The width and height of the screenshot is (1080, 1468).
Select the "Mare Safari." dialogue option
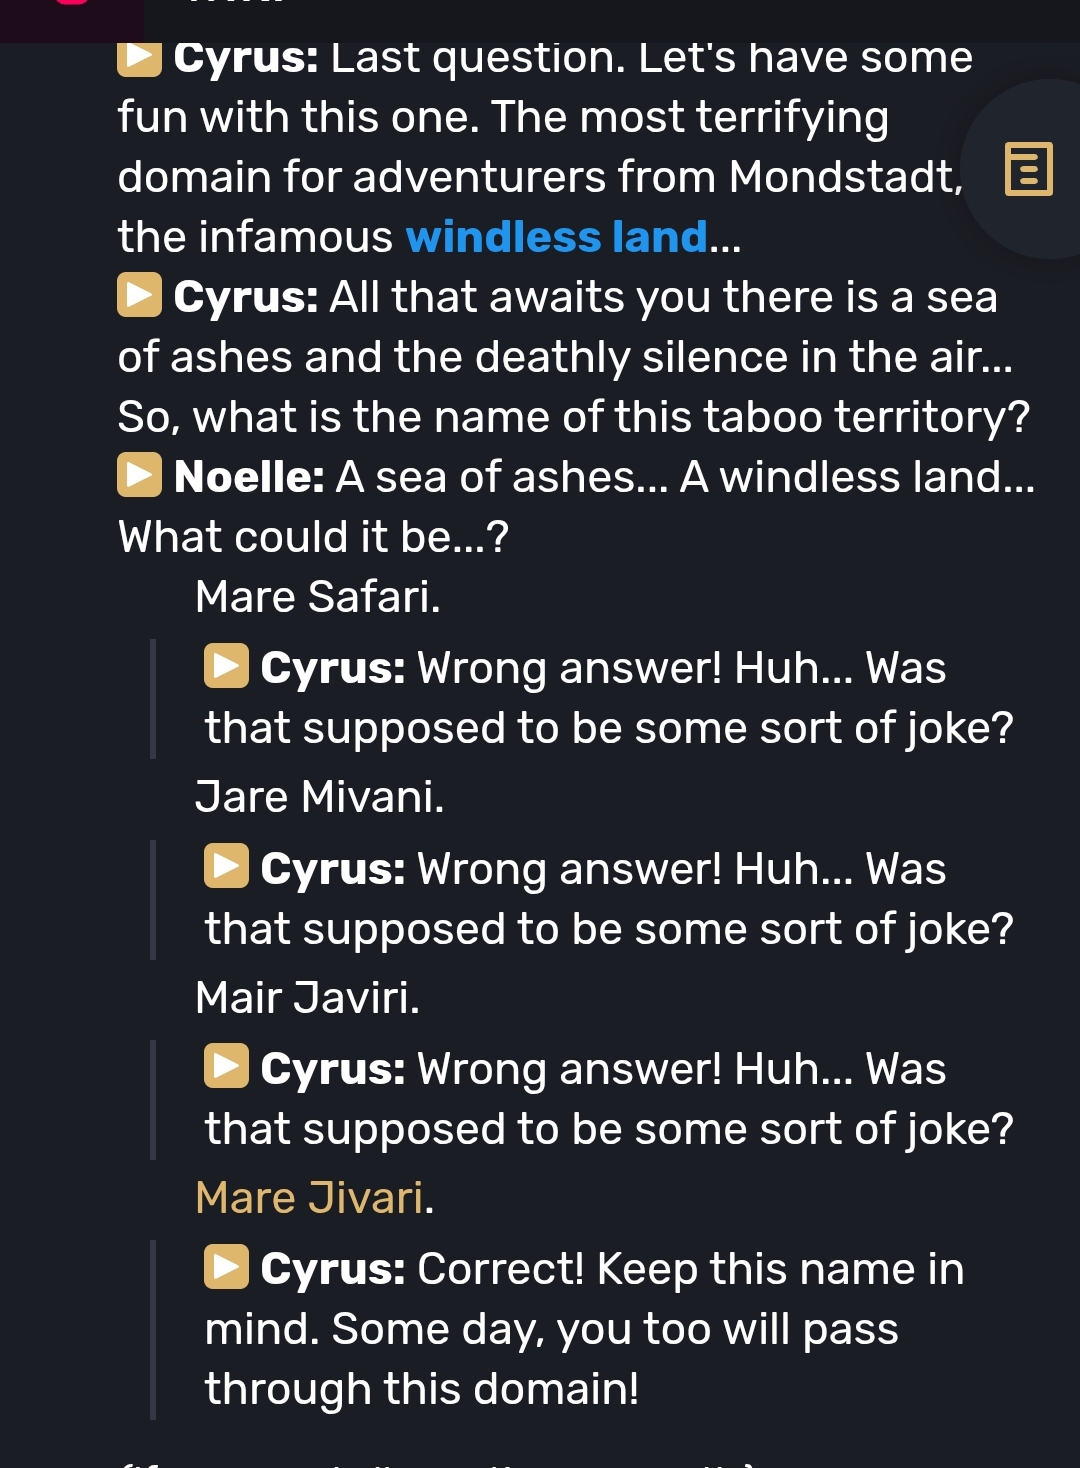click(x=317, y=597)
